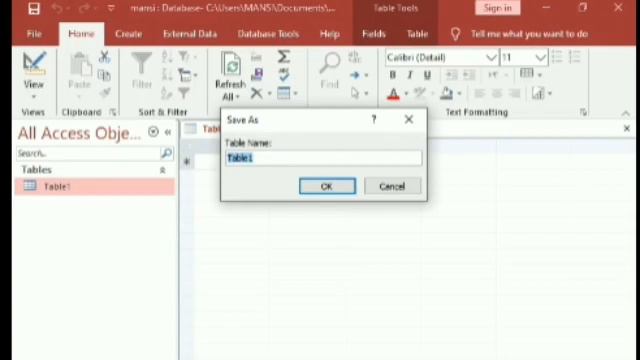This screenshot has height=360, width=640.
Task: Open the Table tab under Table Tools
Action: click(417, 34)
